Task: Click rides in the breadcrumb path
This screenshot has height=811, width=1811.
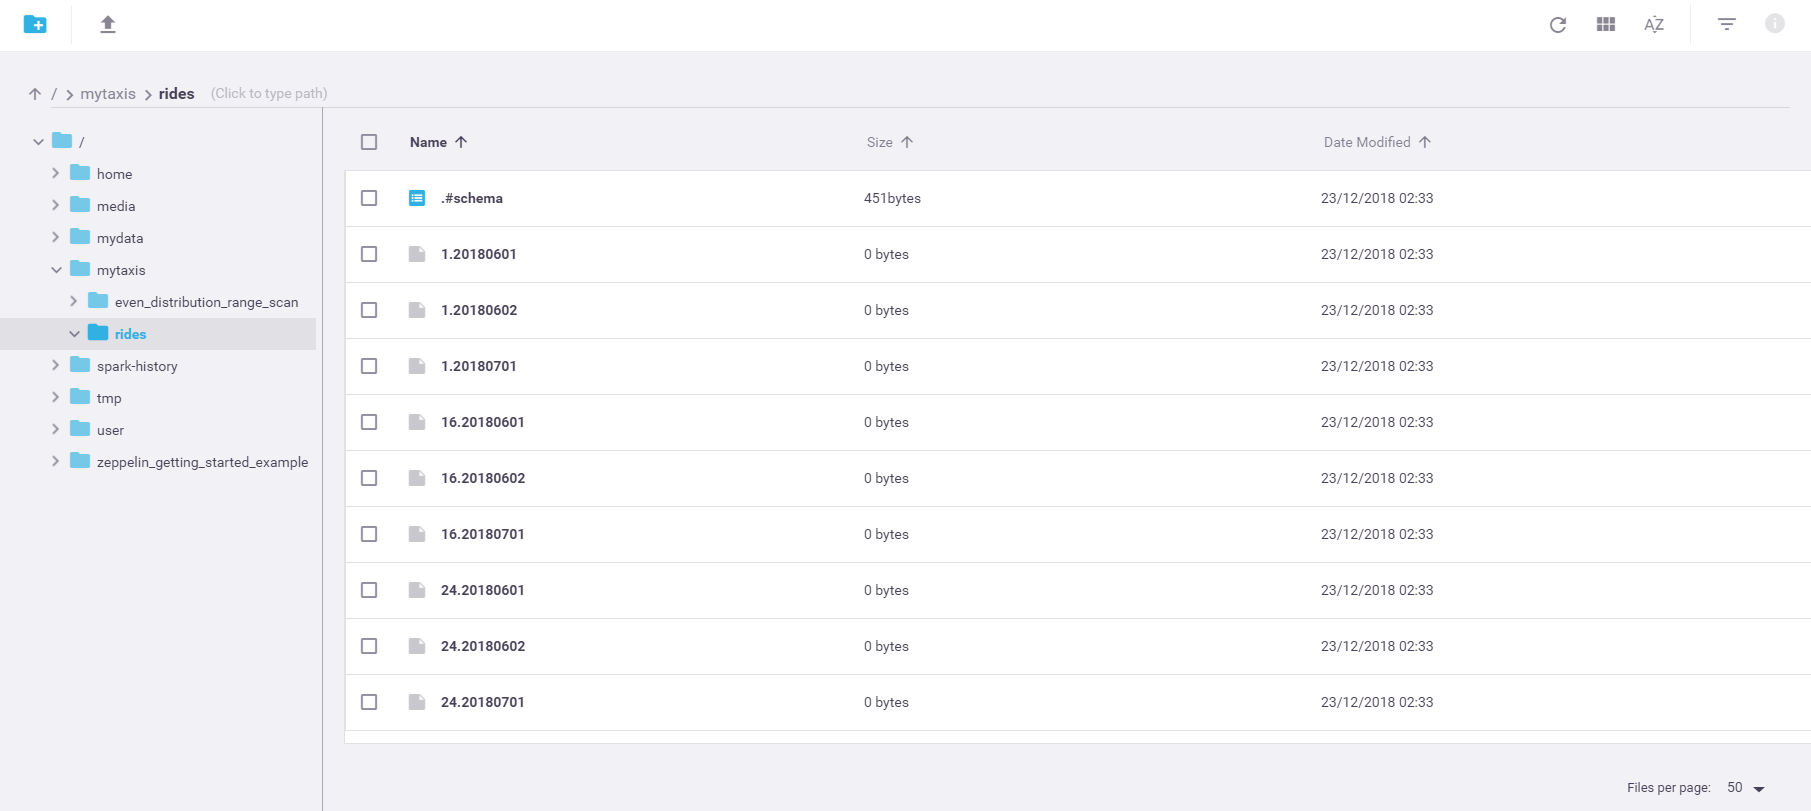Action: [x=176, y=94]
